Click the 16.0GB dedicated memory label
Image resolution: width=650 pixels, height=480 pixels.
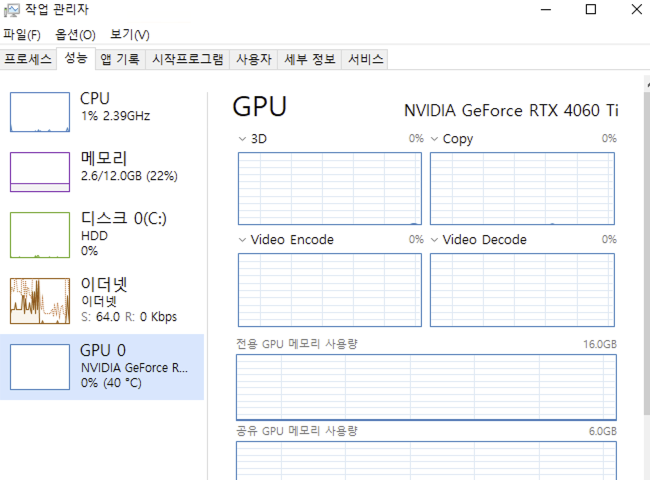point(600,344)
